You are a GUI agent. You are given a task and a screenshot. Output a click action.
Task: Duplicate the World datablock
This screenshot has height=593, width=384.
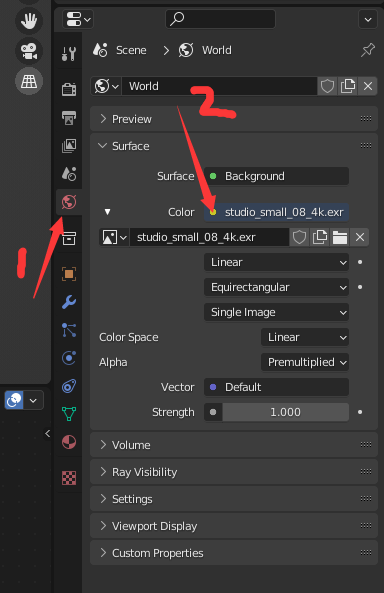348,86
